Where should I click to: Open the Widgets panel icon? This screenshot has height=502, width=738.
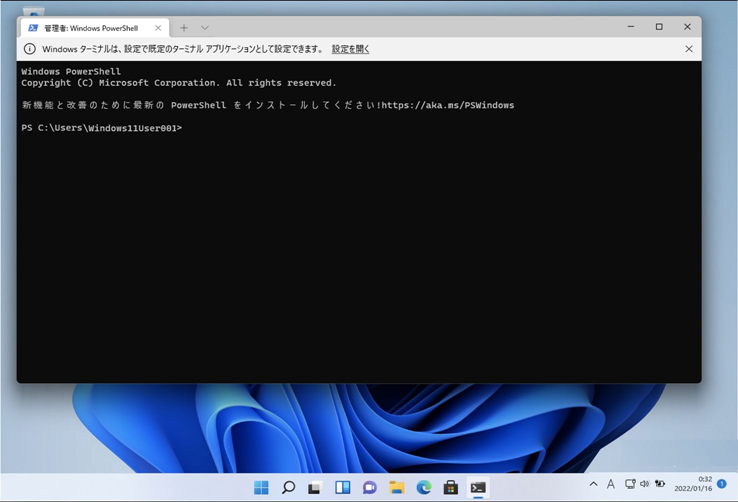[x=342, y=487]
